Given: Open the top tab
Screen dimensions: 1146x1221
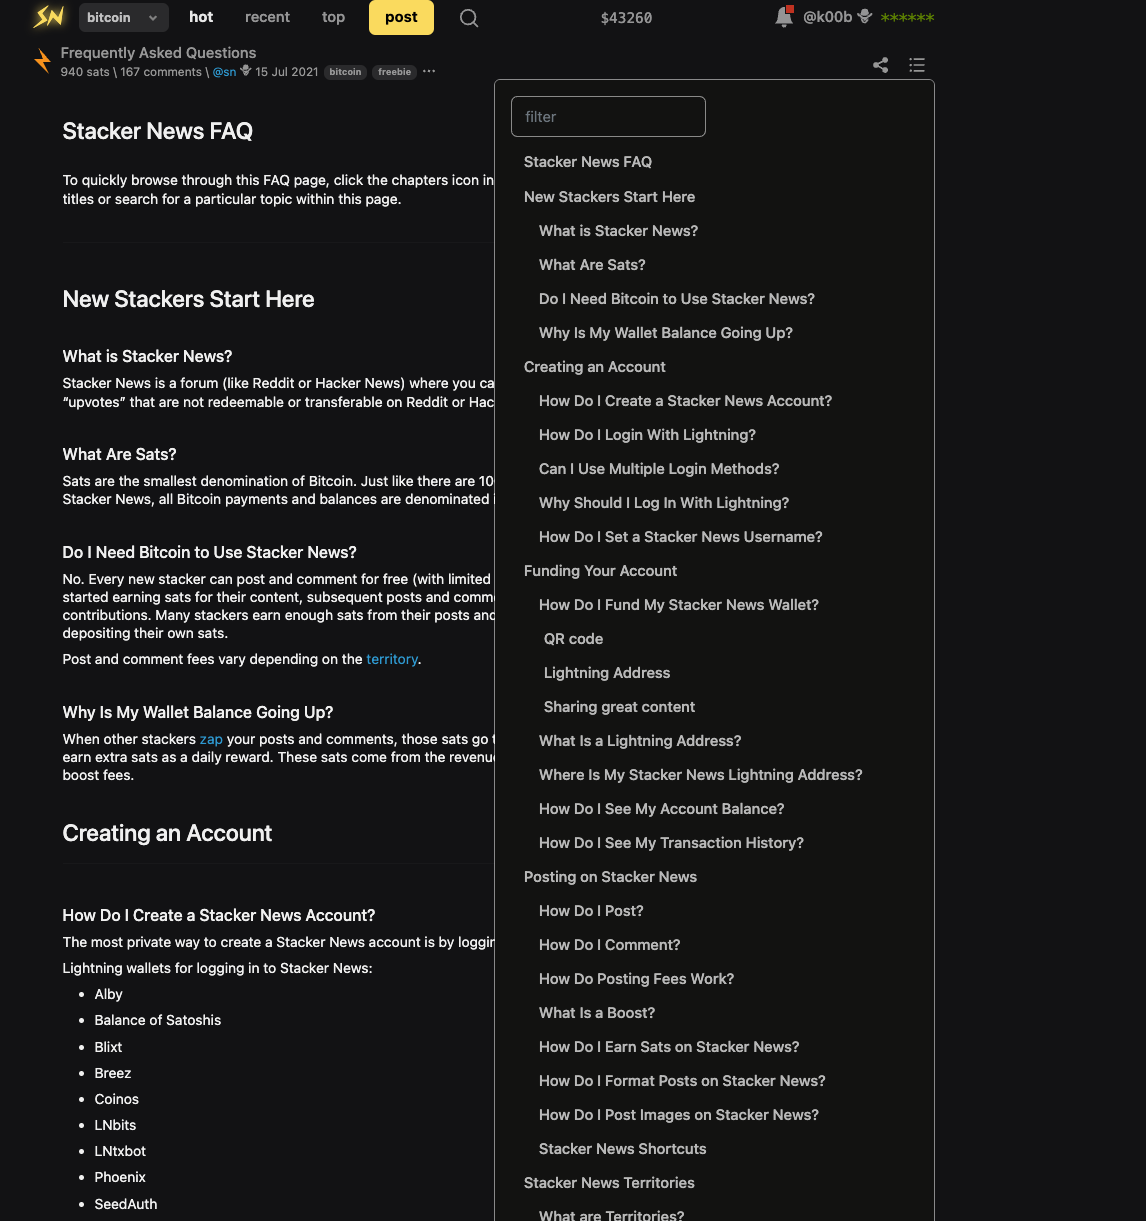Looking at the screenshot, I should pyautogui.click(x=333, y=17).
